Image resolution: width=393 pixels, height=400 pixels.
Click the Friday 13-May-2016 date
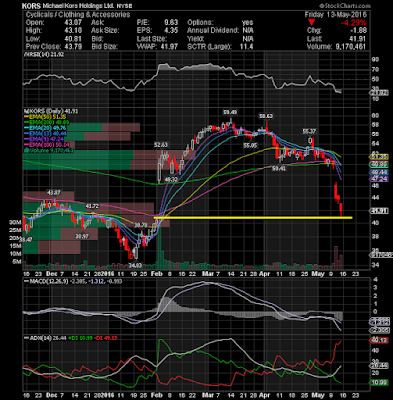tap(335, 15)
